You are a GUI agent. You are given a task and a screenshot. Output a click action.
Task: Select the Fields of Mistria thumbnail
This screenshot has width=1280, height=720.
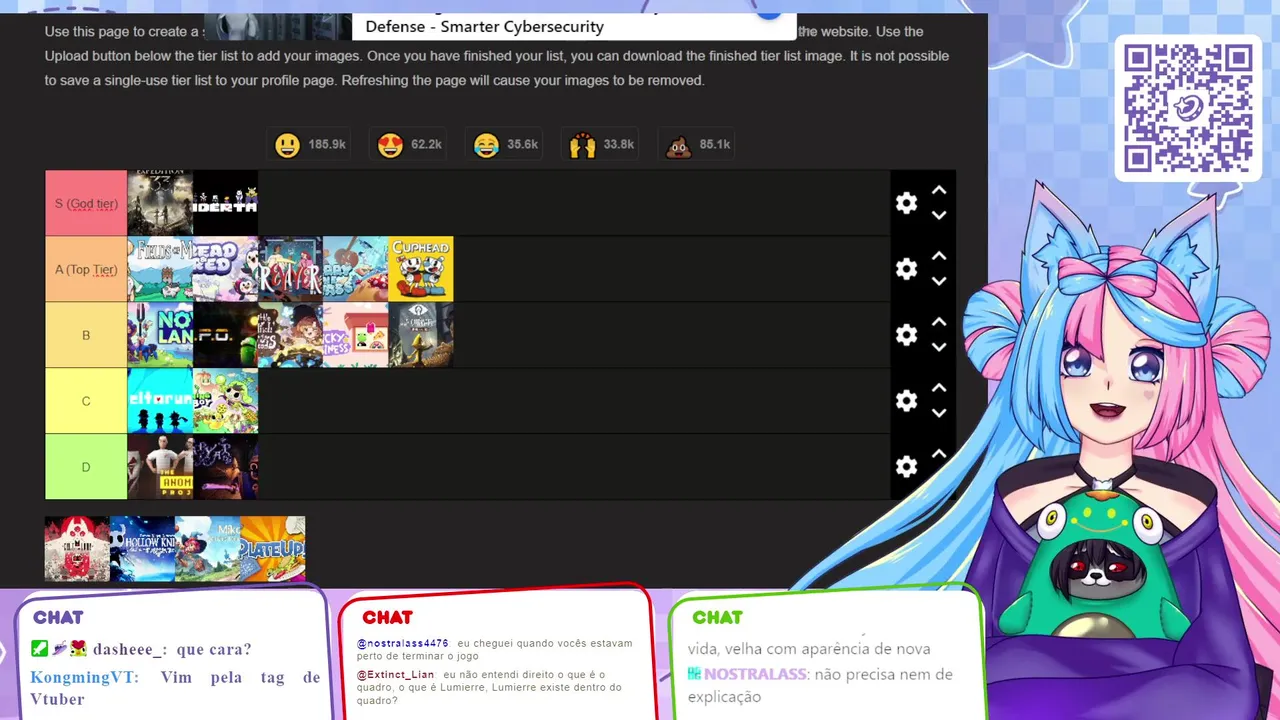click(x=160, y=269)
